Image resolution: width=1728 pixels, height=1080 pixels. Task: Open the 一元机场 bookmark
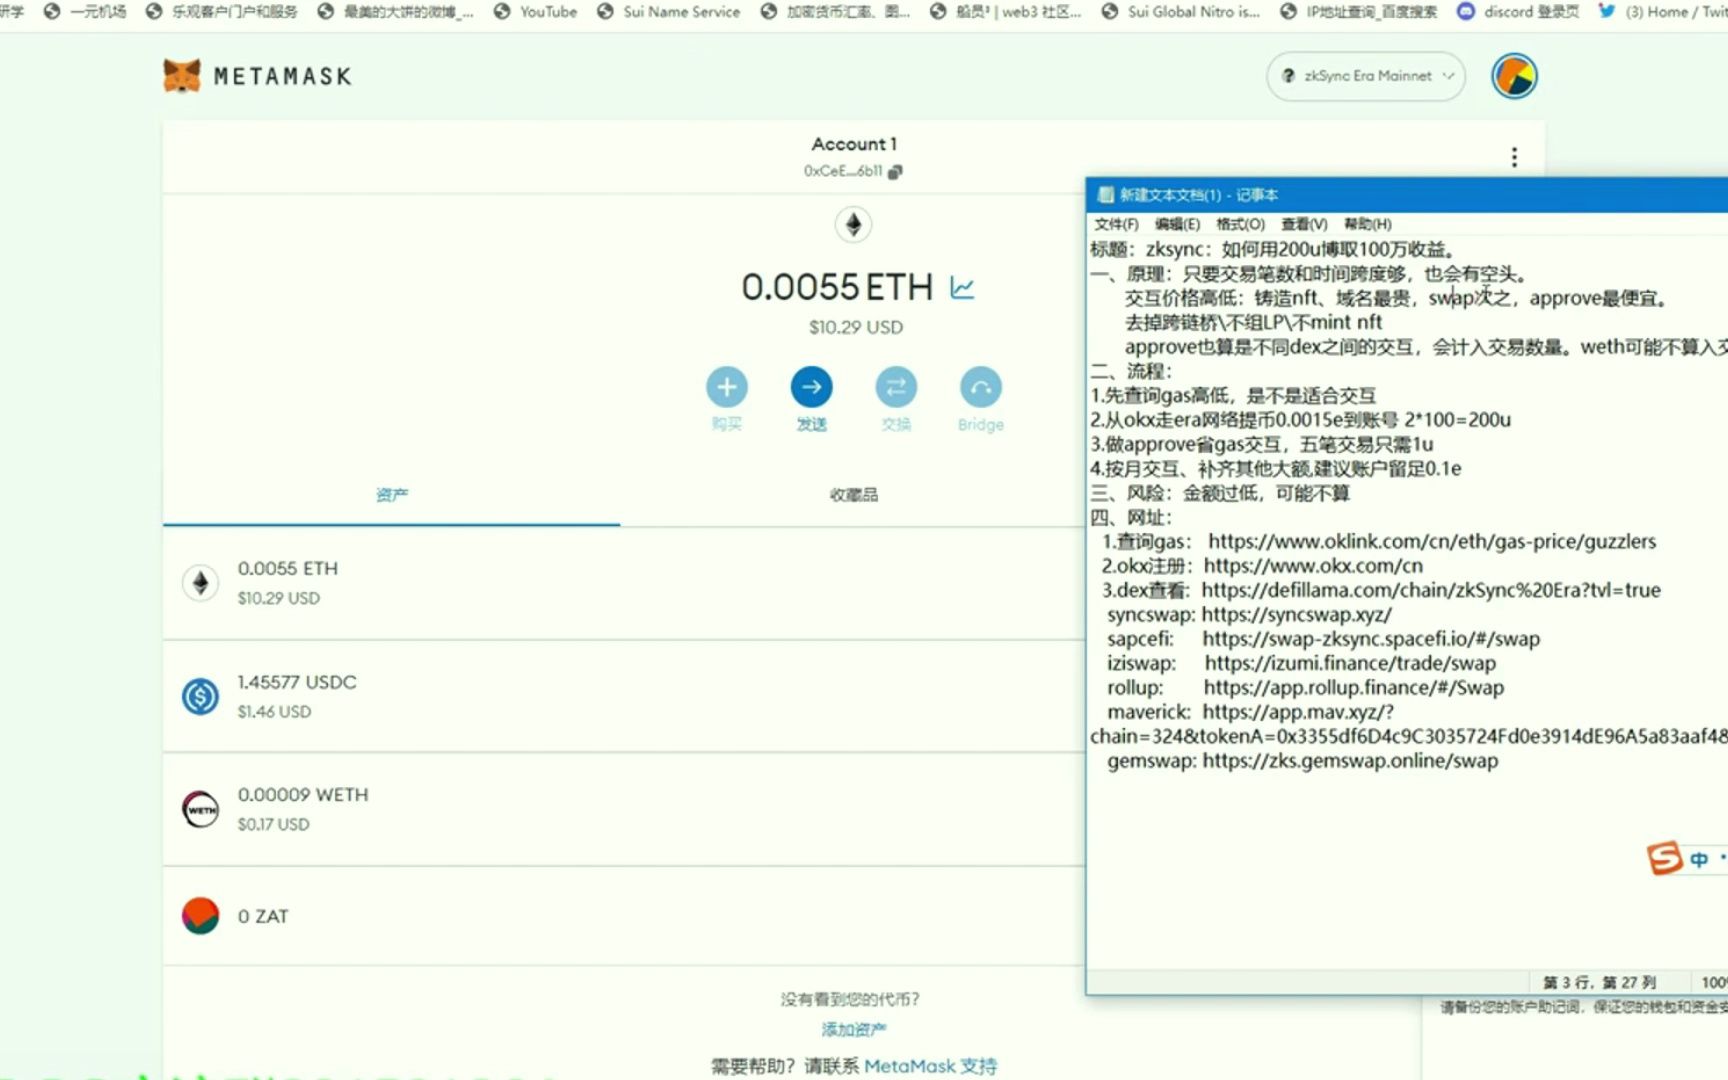point(85,12)
